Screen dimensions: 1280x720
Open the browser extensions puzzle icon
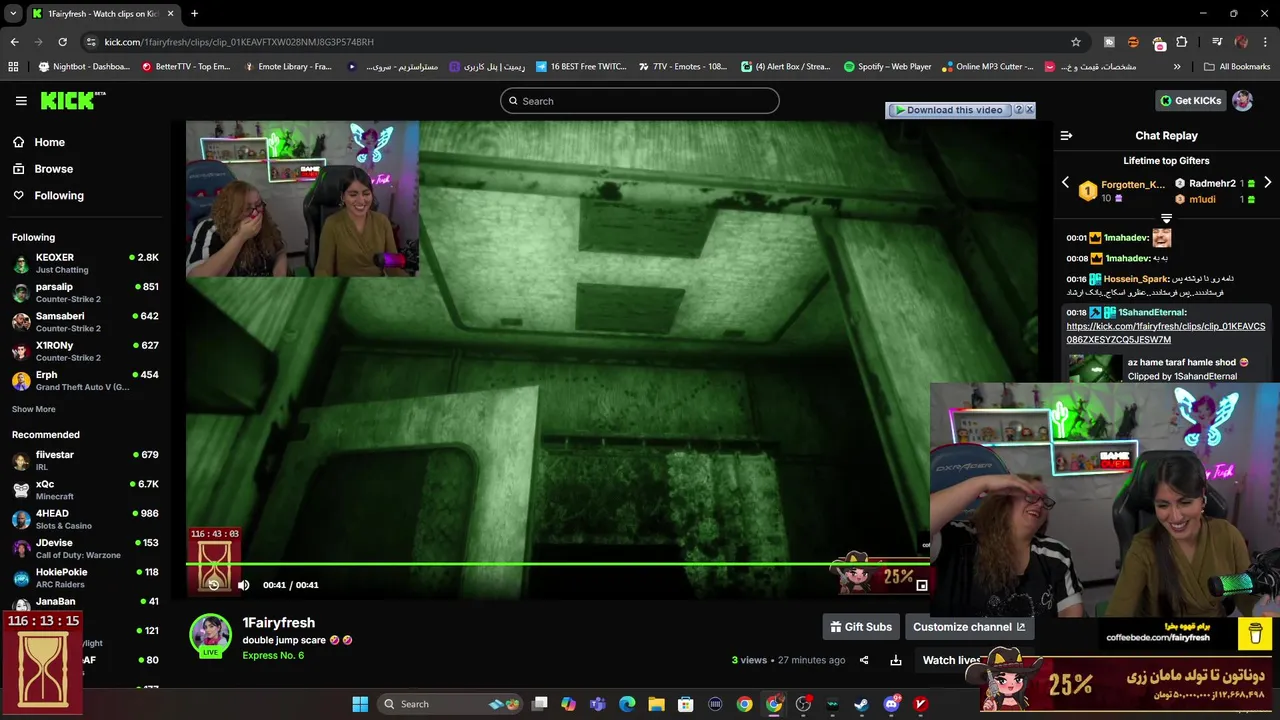pos(1182,42)
